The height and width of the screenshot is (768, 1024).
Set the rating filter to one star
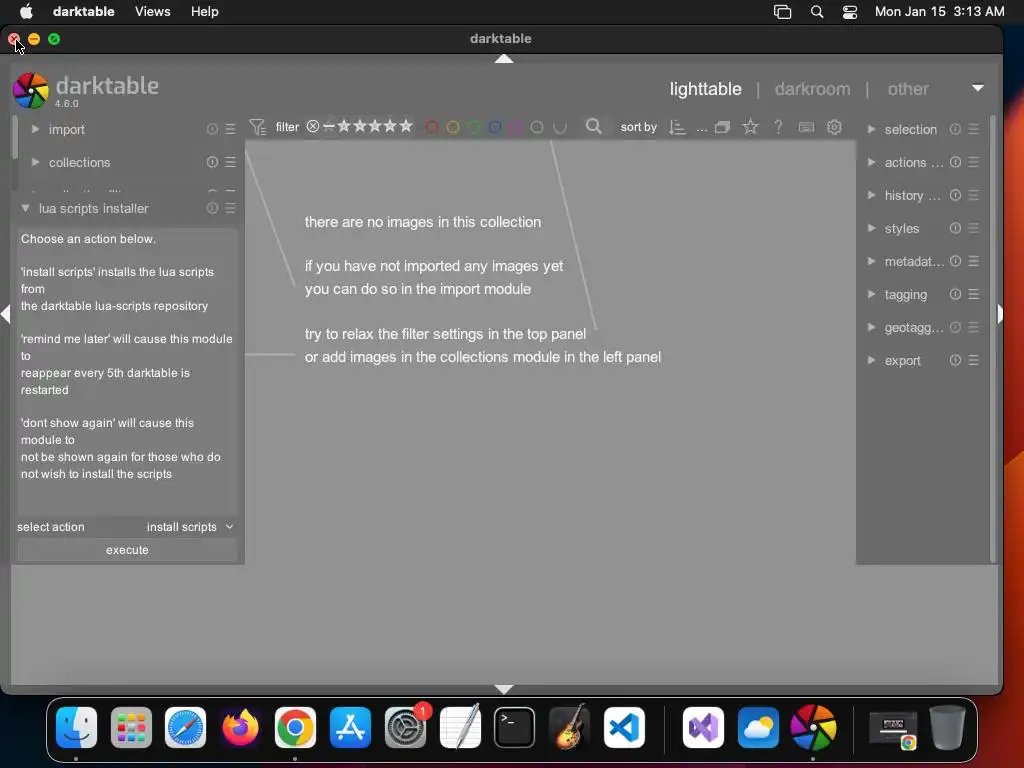pyautogui.click(x=344, y=126)
